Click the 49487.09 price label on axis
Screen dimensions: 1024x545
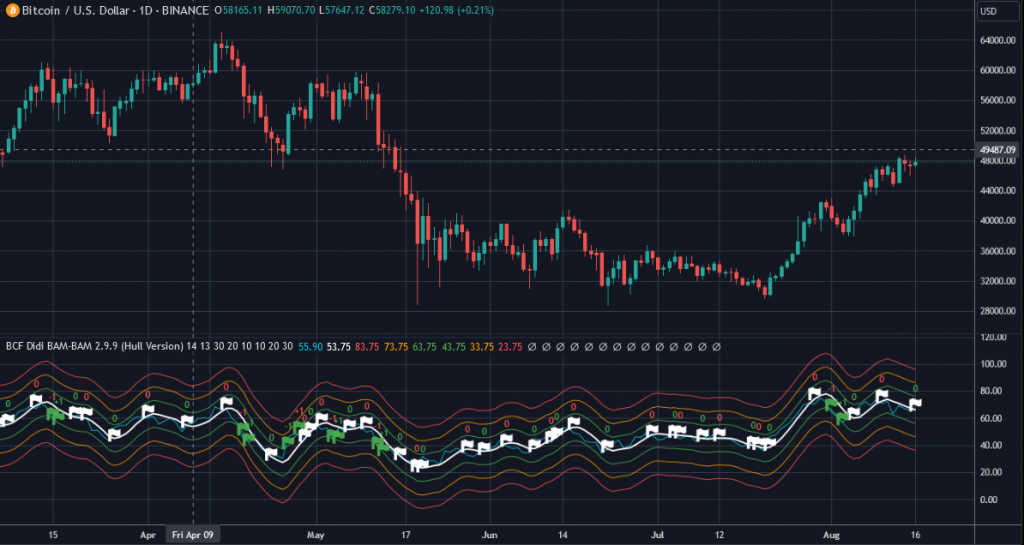click(997, 150)
